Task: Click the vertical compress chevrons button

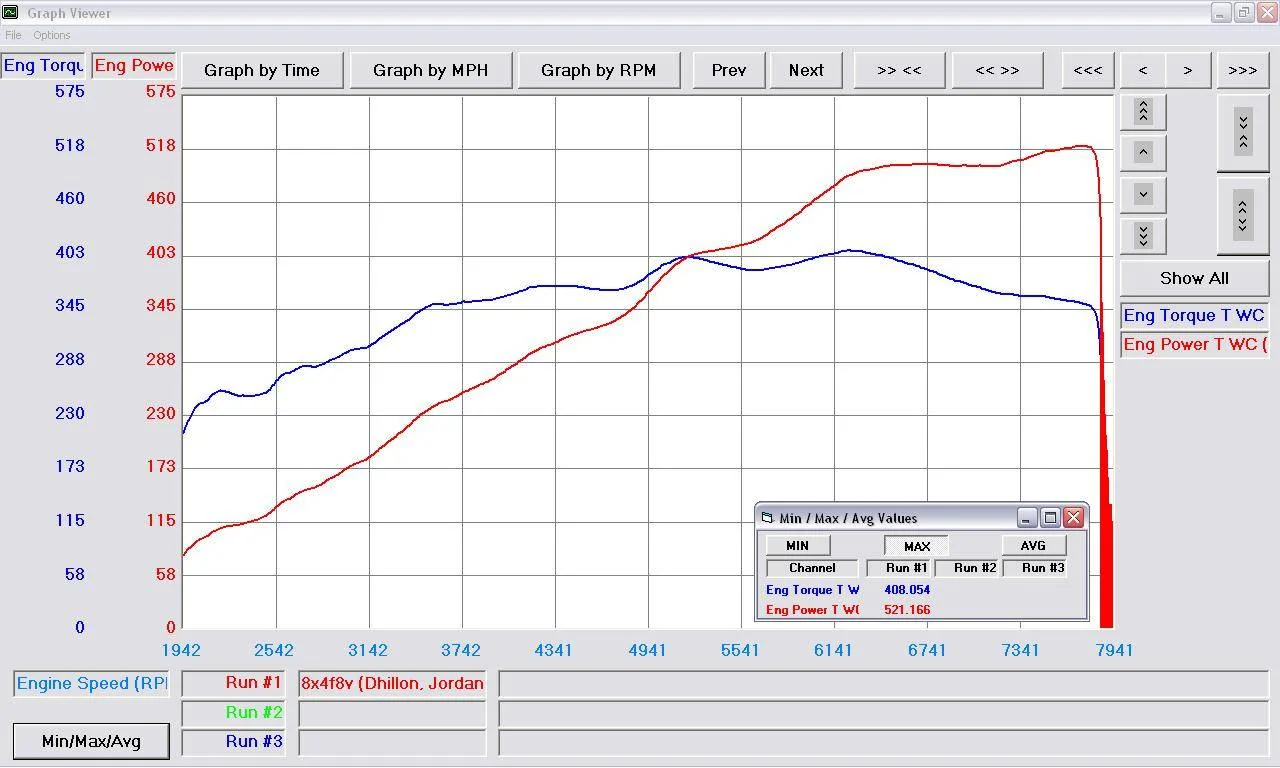Action: click(1243, 131)
